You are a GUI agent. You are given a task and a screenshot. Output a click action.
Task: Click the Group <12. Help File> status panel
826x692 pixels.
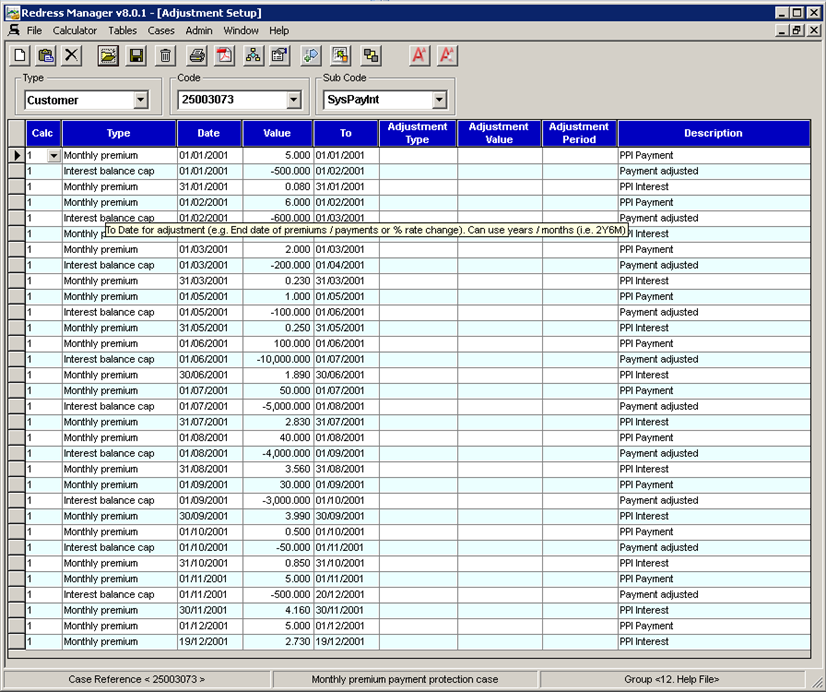click(x=672, y=679)
